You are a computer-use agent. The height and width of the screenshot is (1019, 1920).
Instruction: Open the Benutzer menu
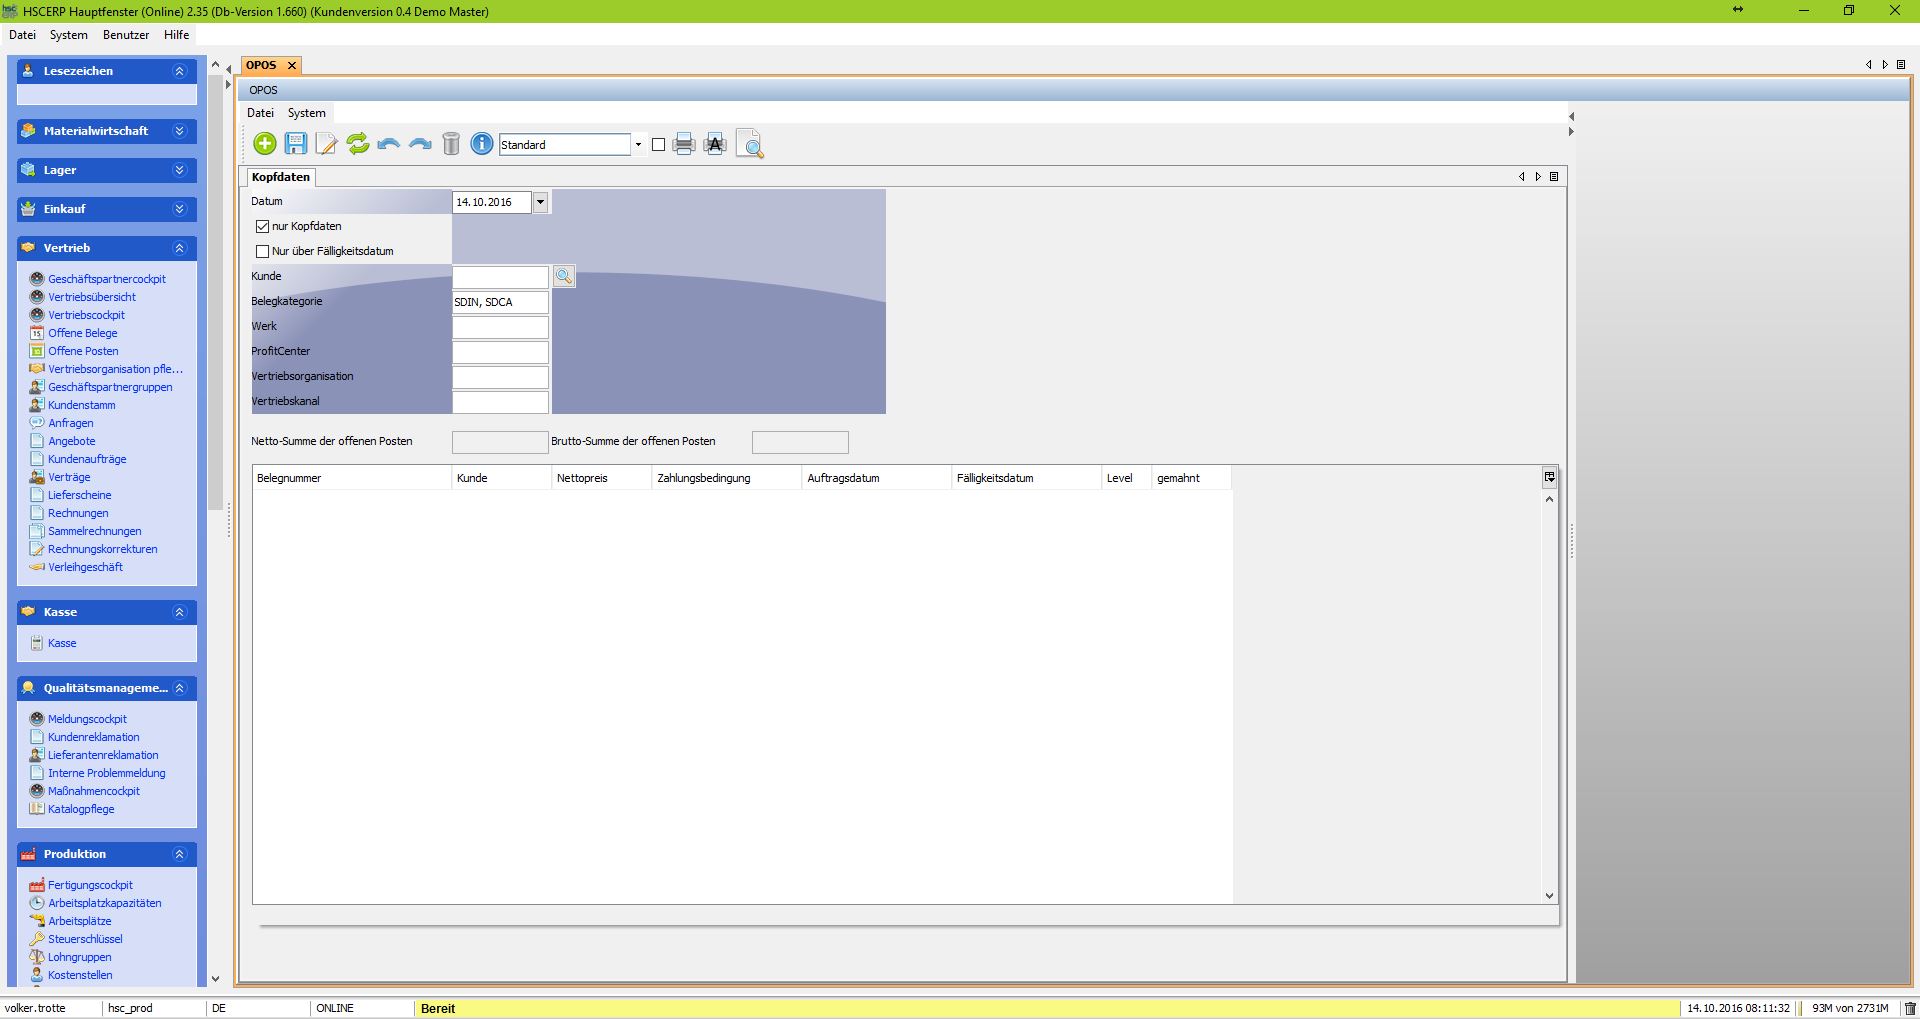[126, 35]
